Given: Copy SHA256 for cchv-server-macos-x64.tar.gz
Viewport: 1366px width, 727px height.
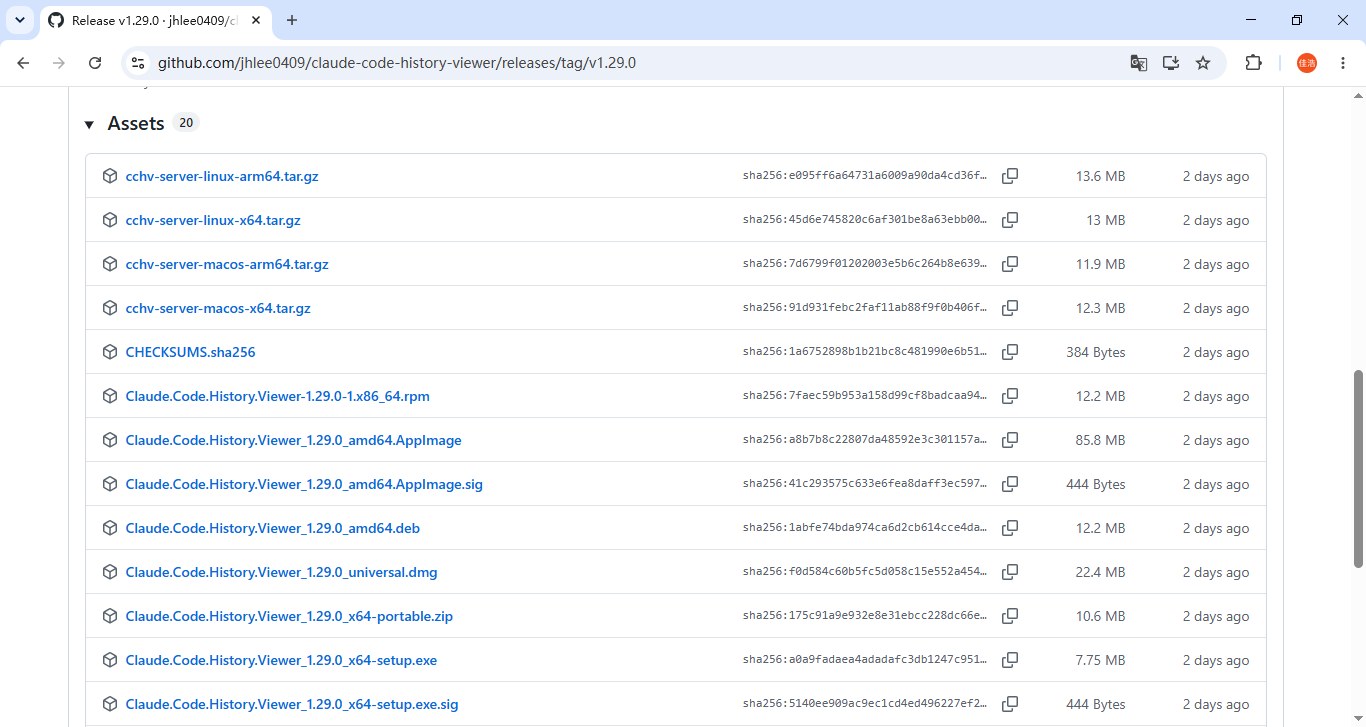Looking at the screenshot, I should (x=1010, y=308).
